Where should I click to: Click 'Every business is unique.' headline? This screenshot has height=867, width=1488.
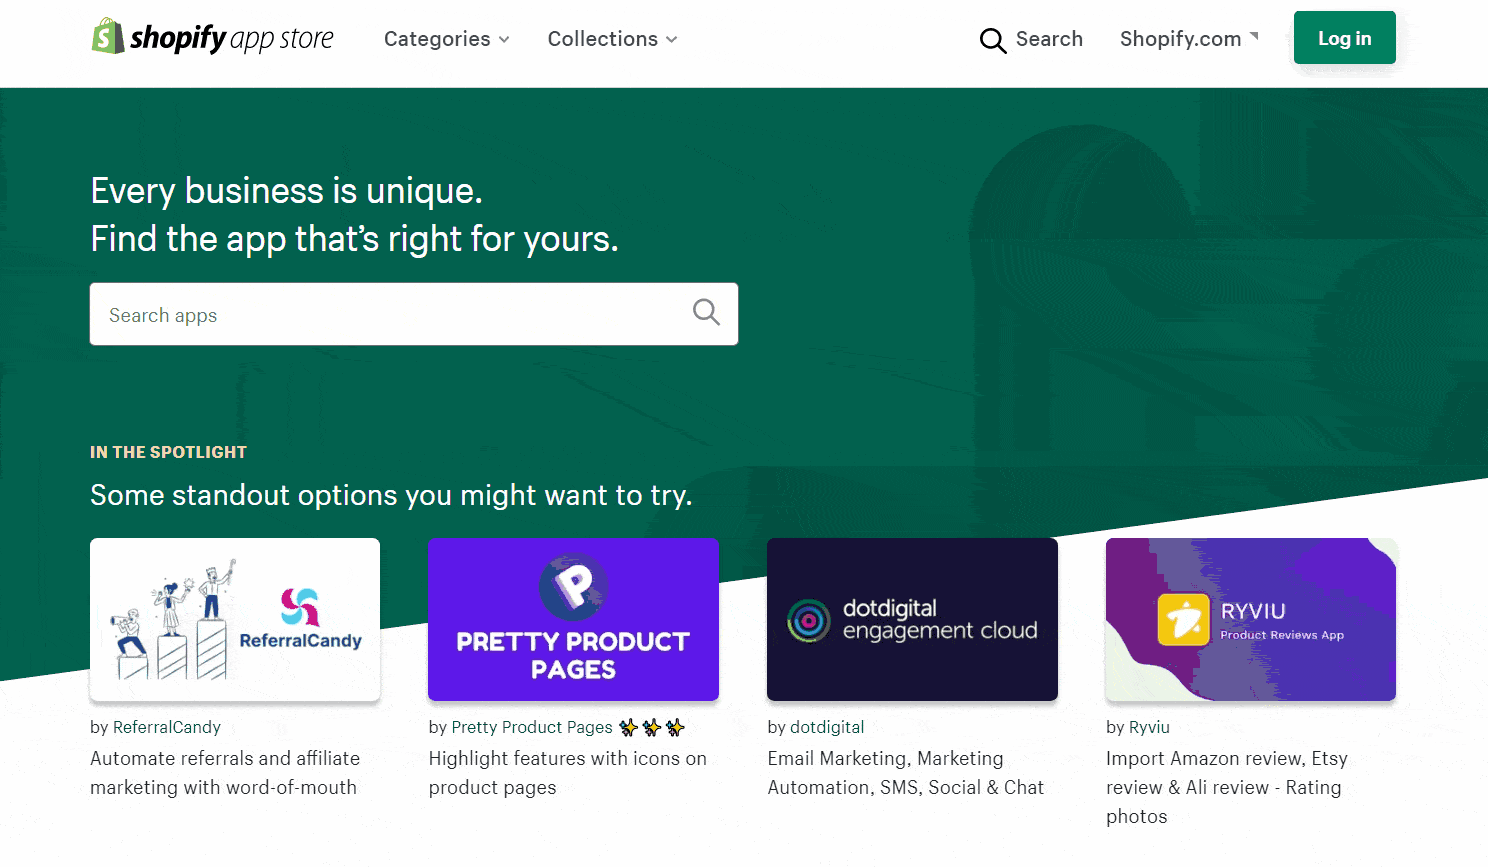287,190
